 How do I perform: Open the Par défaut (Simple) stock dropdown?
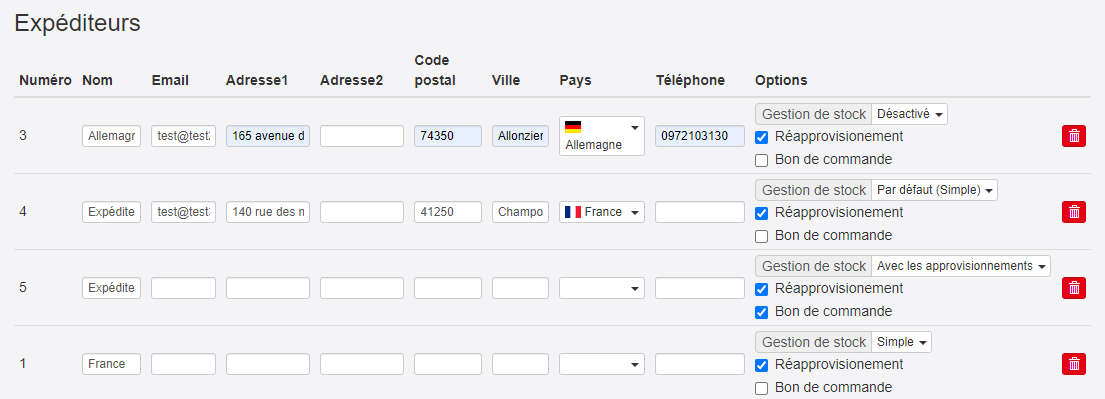(934, 190)
